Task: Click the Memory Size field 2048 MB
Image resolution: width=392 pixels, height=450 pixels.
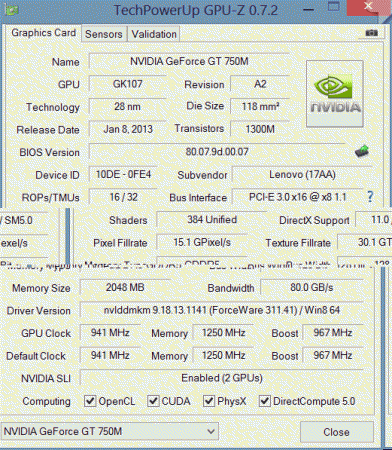Action: click(x=125, y=287)
